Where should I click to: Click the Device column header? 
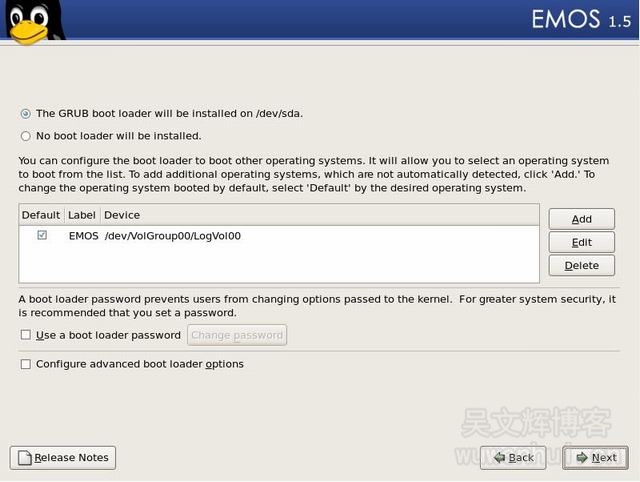pos(122,215)
